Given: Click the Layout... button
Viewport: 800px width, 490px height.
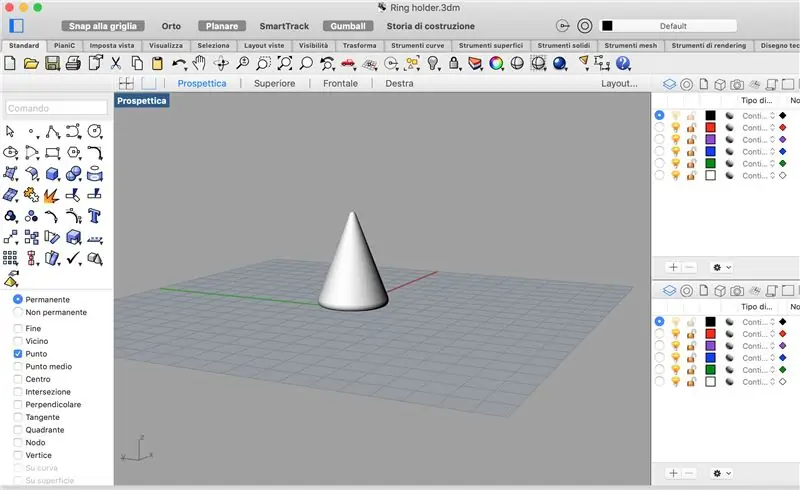Looking at the screenshot, I should pyautogui.click(x=619, y=83).
